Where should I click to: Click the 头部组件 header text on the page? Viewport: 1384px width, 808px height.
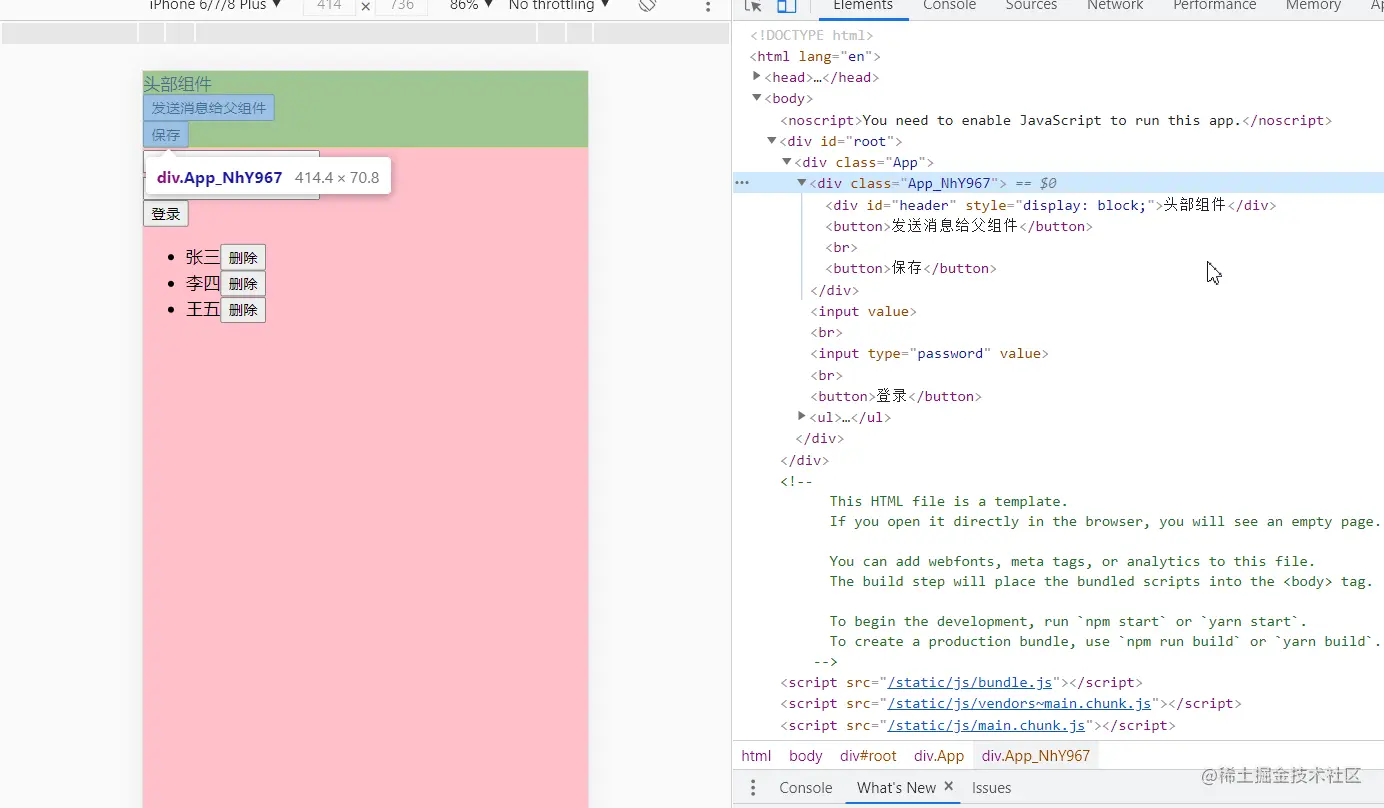click(177, 84)
